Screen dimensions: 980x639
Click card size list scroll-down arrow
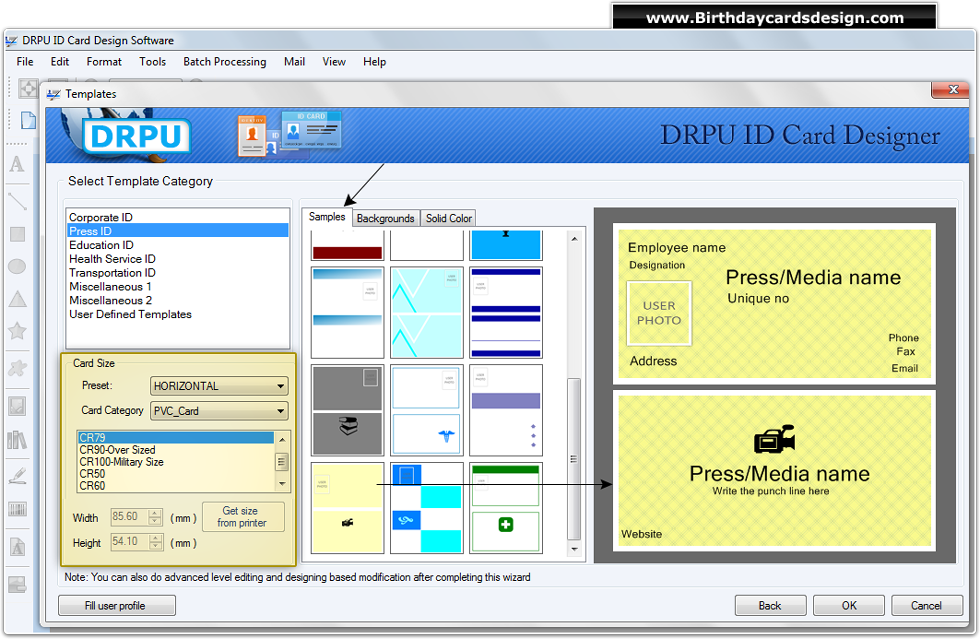(282, 484)
